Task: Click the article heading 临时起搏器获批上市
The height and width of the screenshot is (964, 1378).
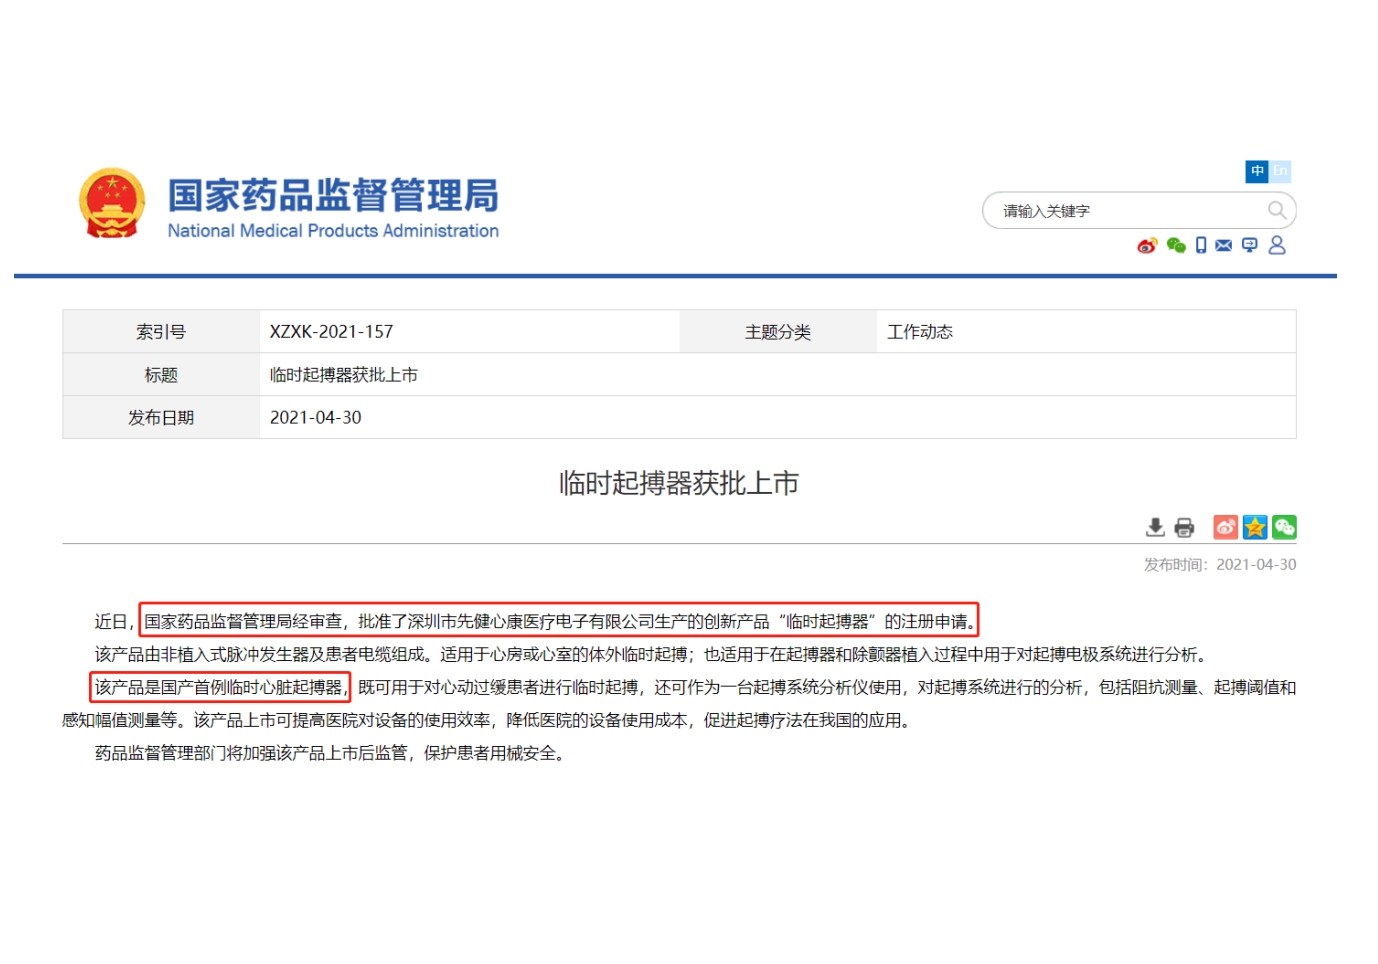Action: pos(679,484)
